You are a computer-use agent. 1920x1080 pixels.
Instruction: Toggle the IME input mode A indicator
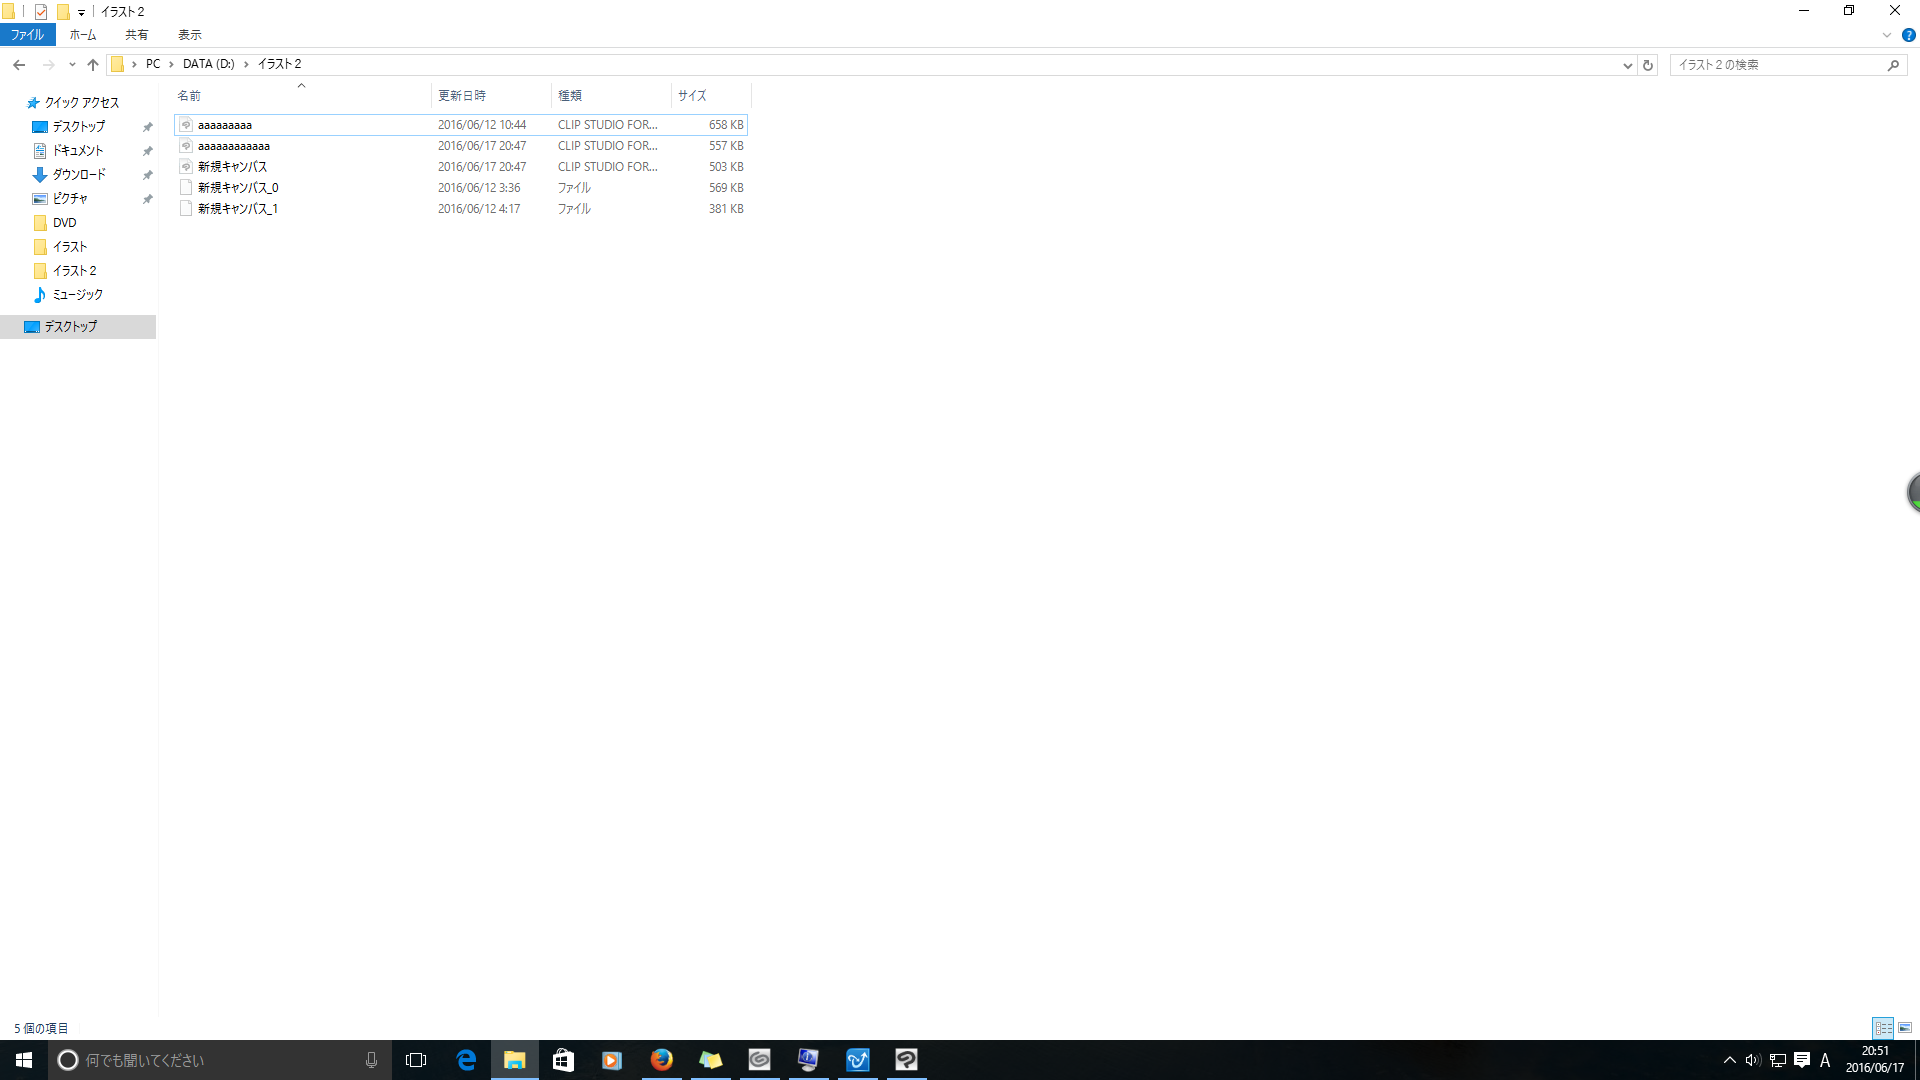(x=1825, y=1060)
